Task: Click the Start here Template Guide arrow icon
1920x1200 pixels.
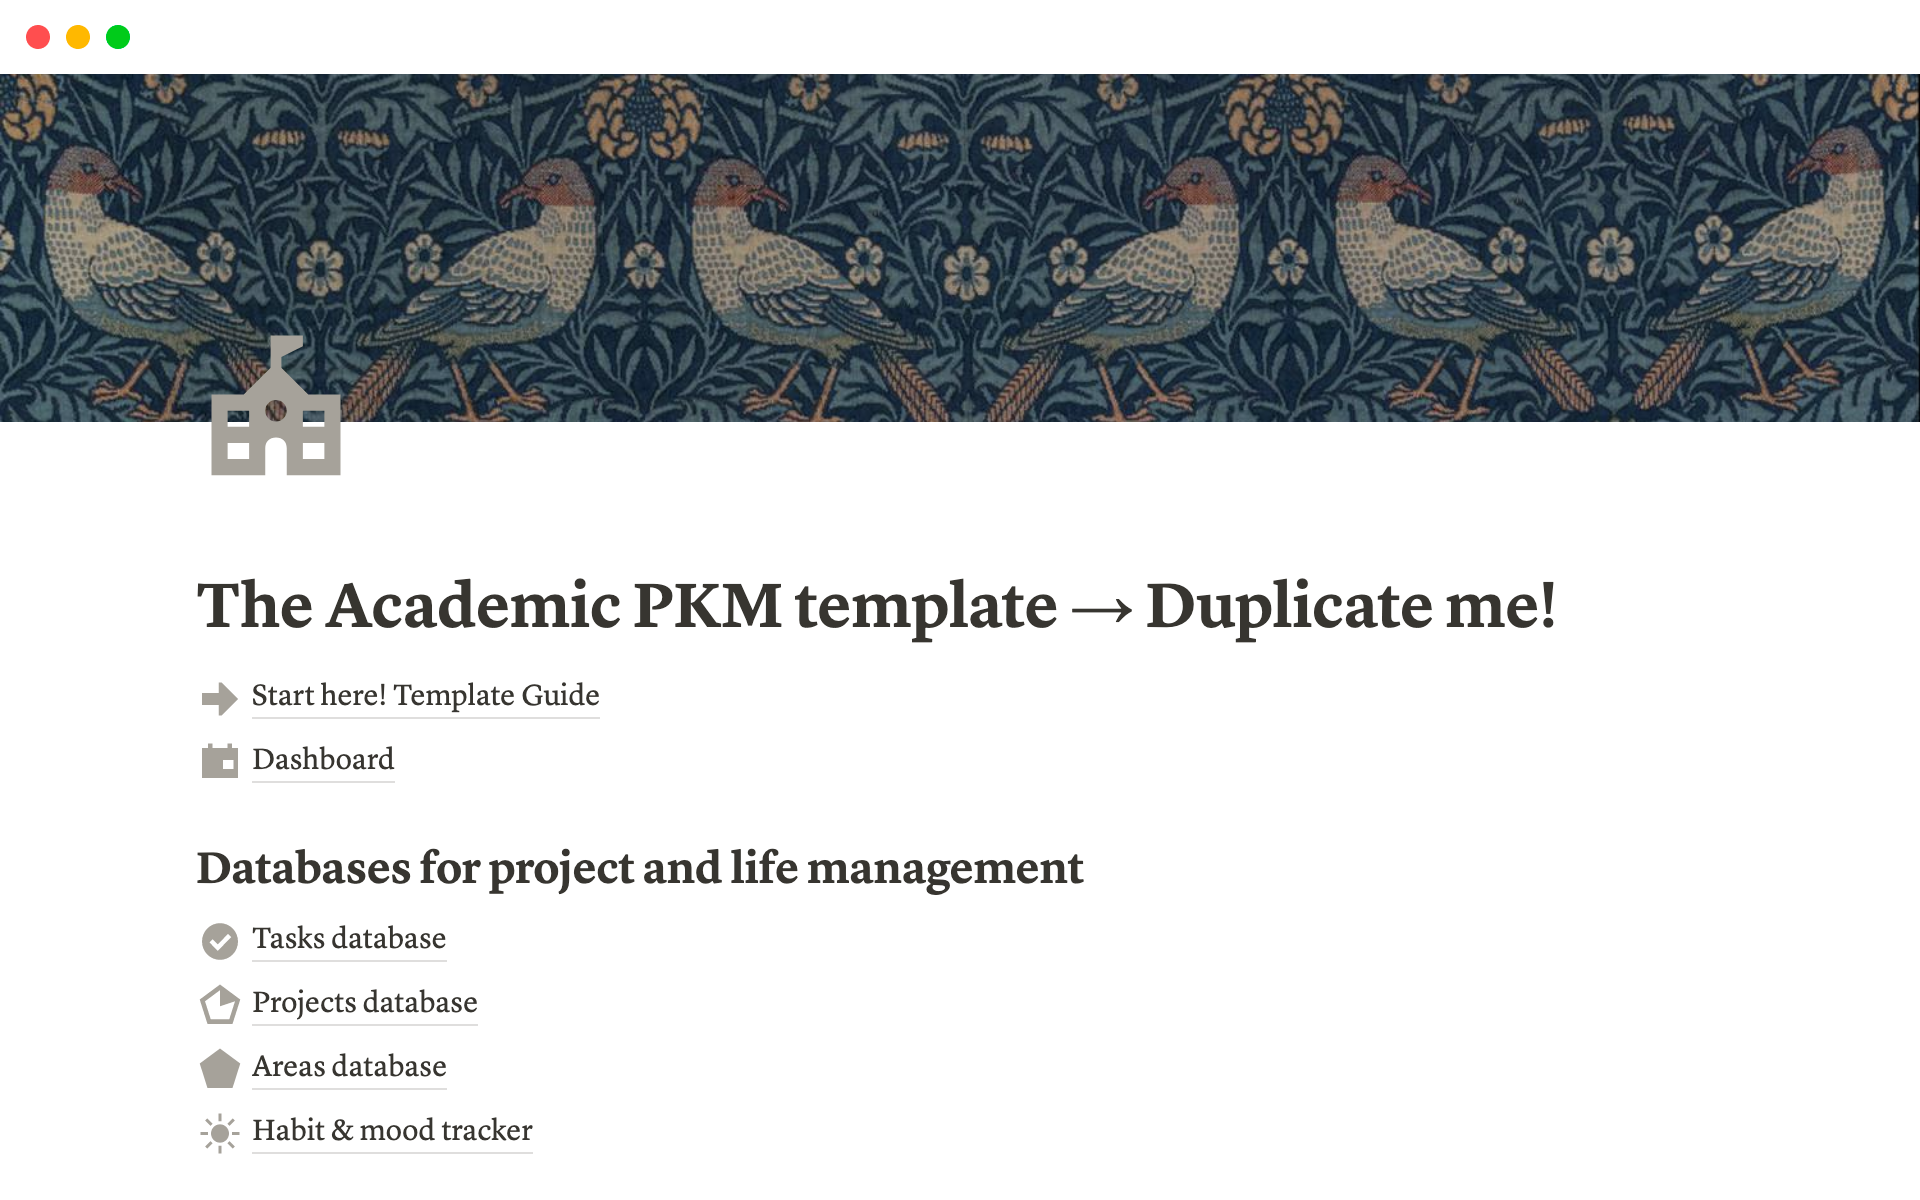Action: (x=223, y=695)
